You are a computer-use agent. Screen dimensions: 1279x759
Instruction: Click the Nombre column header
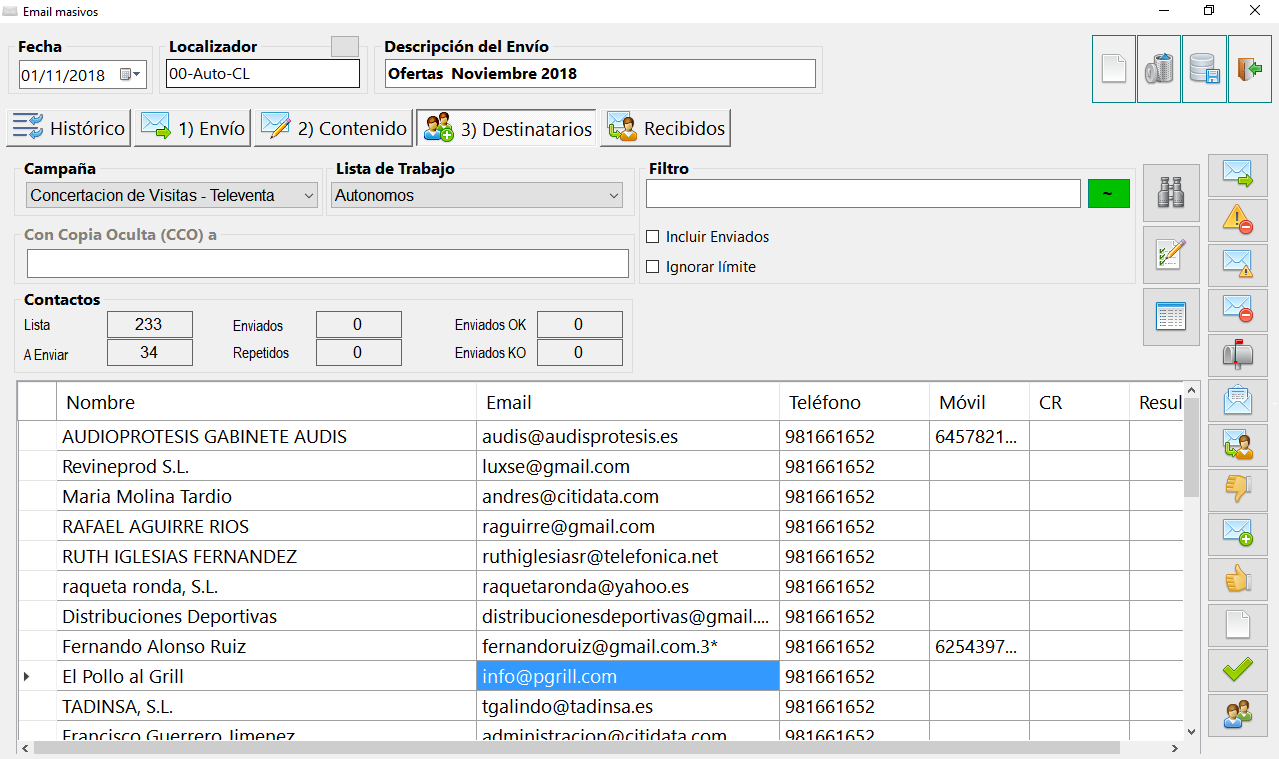(x=266, y=403)
